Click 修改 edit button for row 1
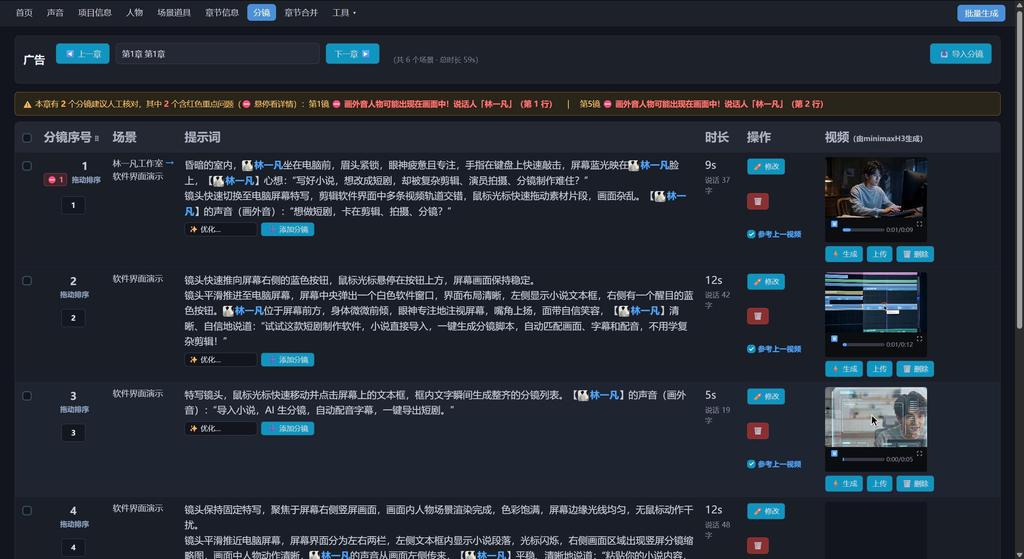The width and height of the screenshot is (1024, 559). pos(766,167)
